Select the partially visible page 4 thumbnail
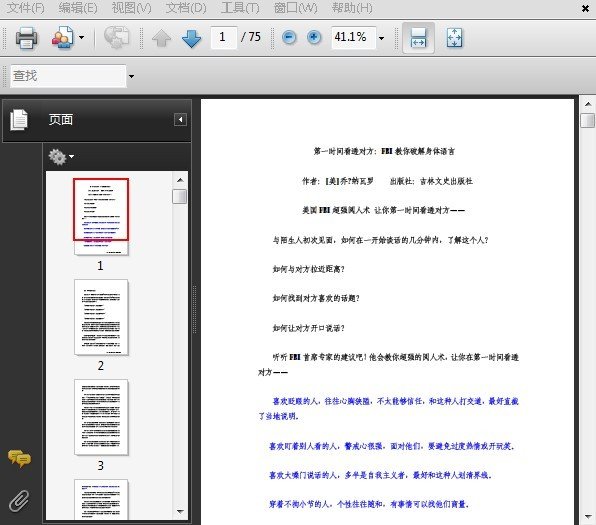 (101, 499)
